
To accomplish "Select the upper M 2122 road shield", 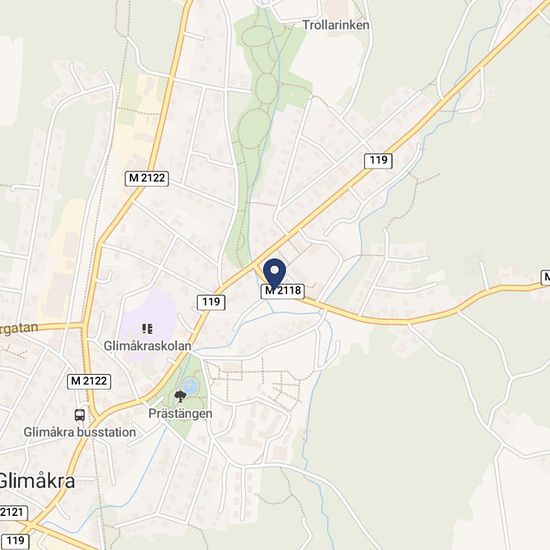I will 147,178.
